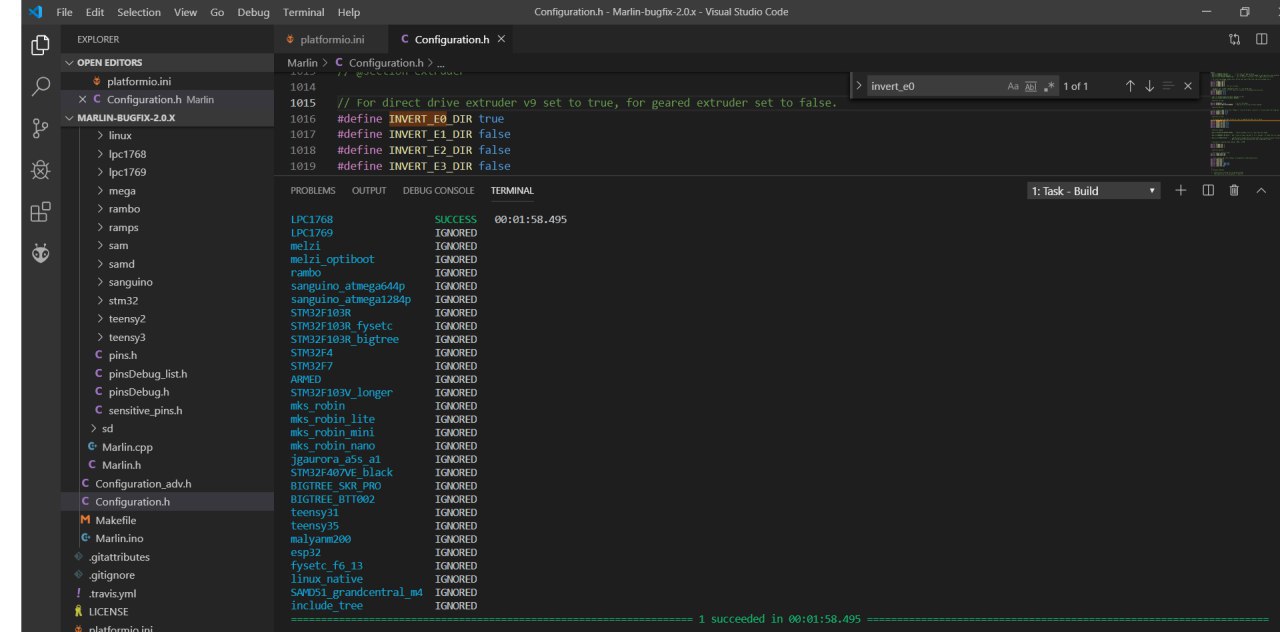
Task: Split the editor right
Action: [x=1261, y=39]
